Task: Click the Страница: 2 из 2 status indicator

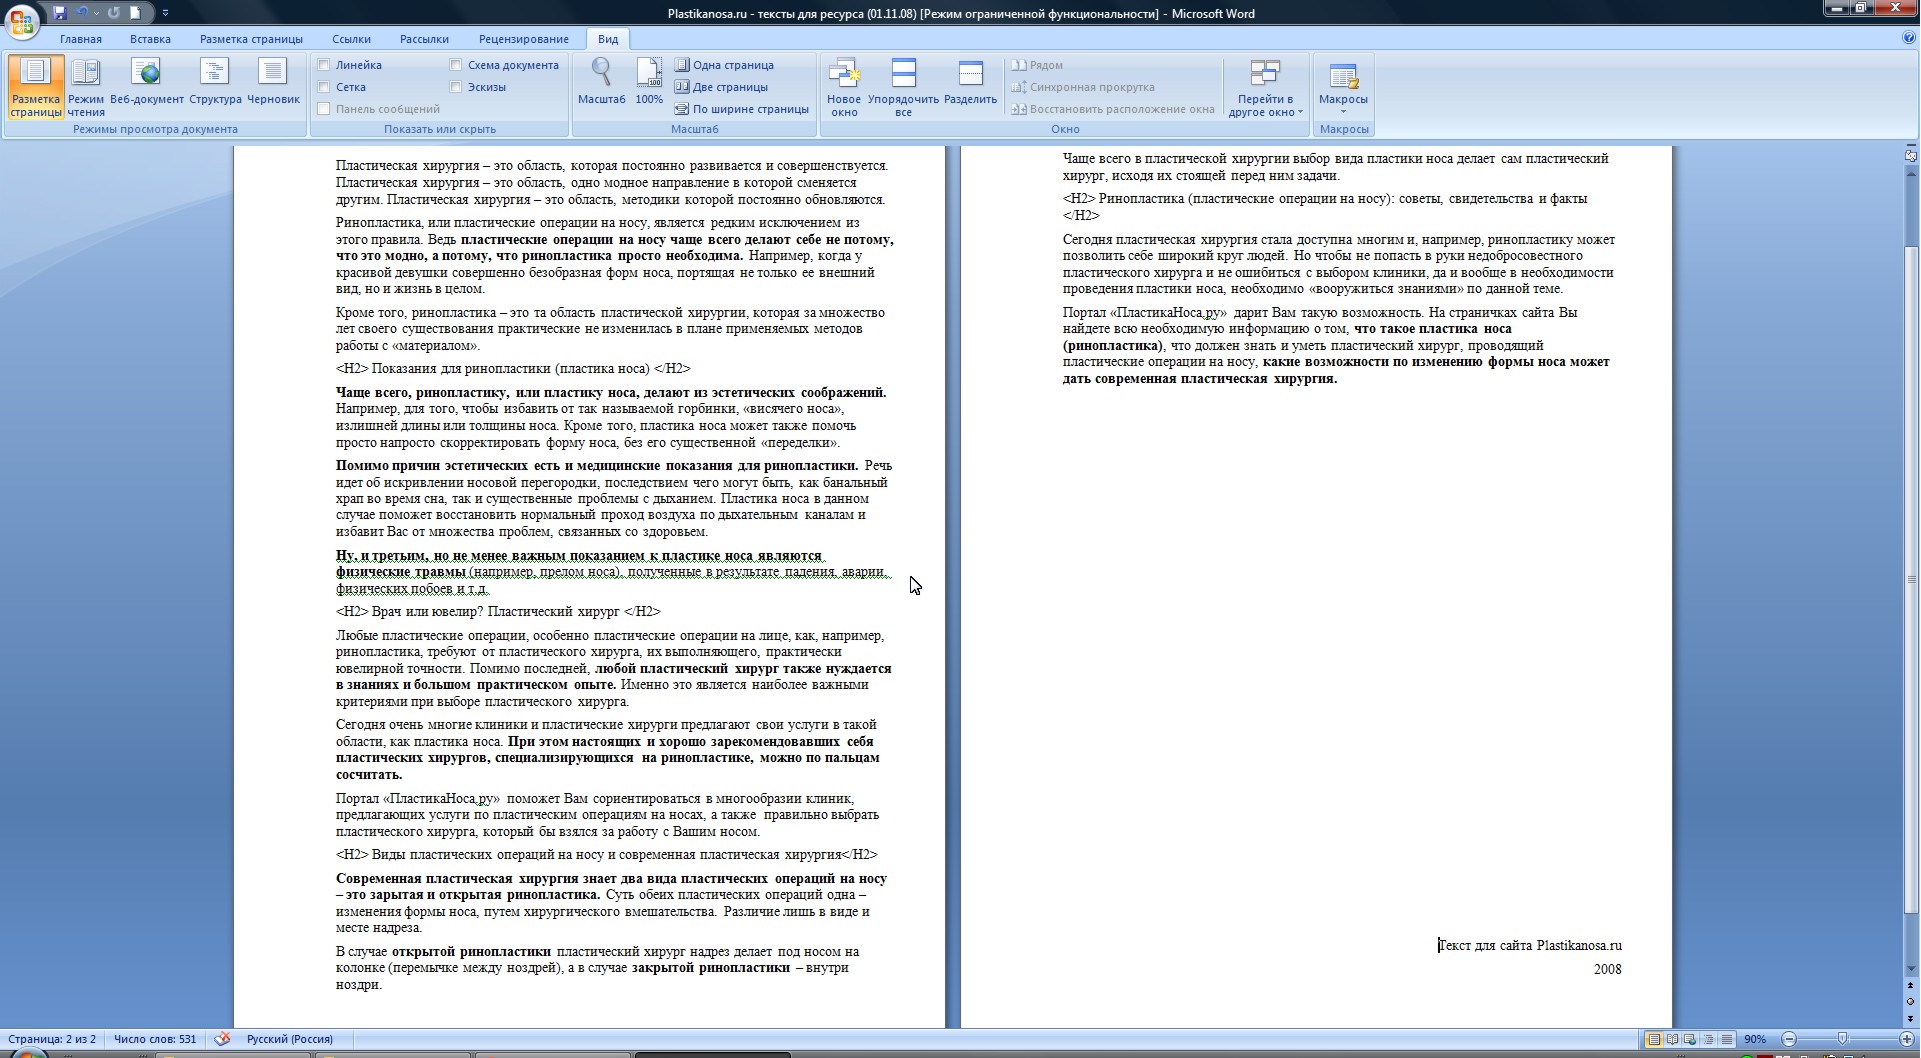Action: [52, 1039]
